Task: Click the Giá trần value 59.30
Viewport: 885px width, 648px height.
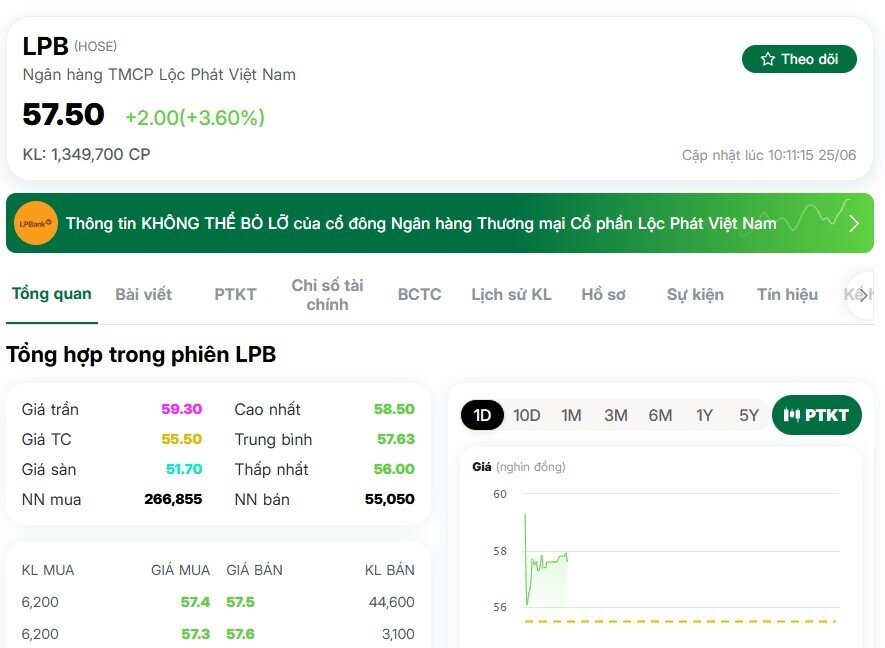Action: pyautogui.click(x=181, y=409)
